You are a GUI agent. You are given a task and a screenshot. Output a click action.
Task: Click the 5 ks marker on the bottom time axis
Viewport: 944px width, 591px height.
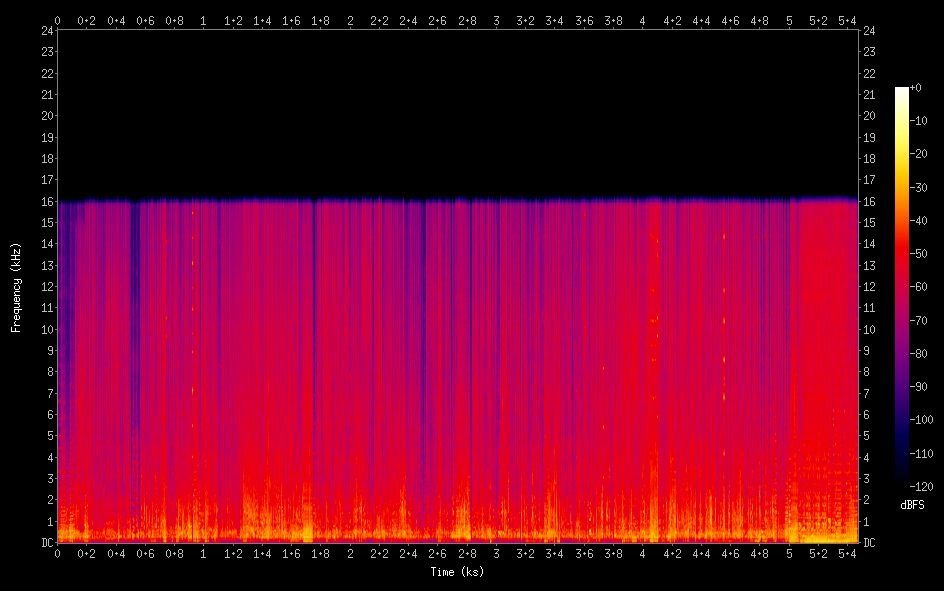789,553
